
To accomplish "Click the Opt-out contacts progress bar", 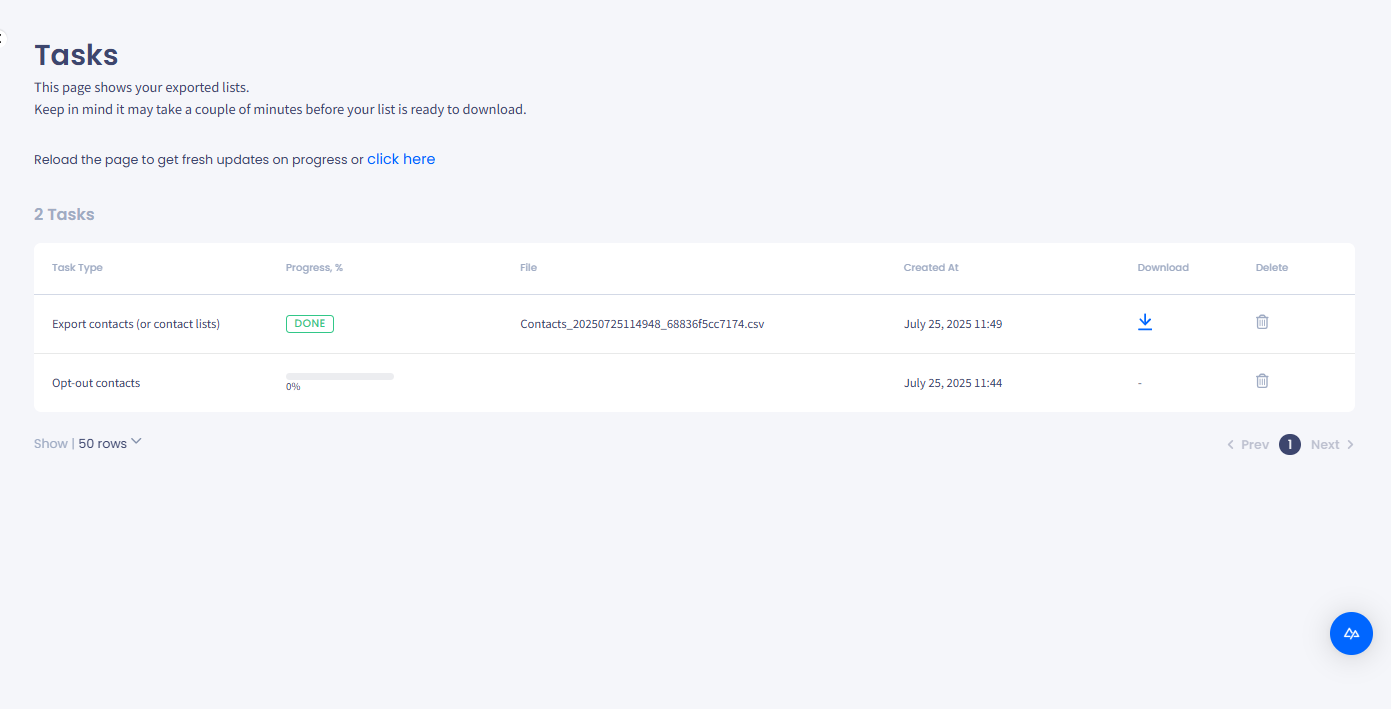I will coord(340,376).
